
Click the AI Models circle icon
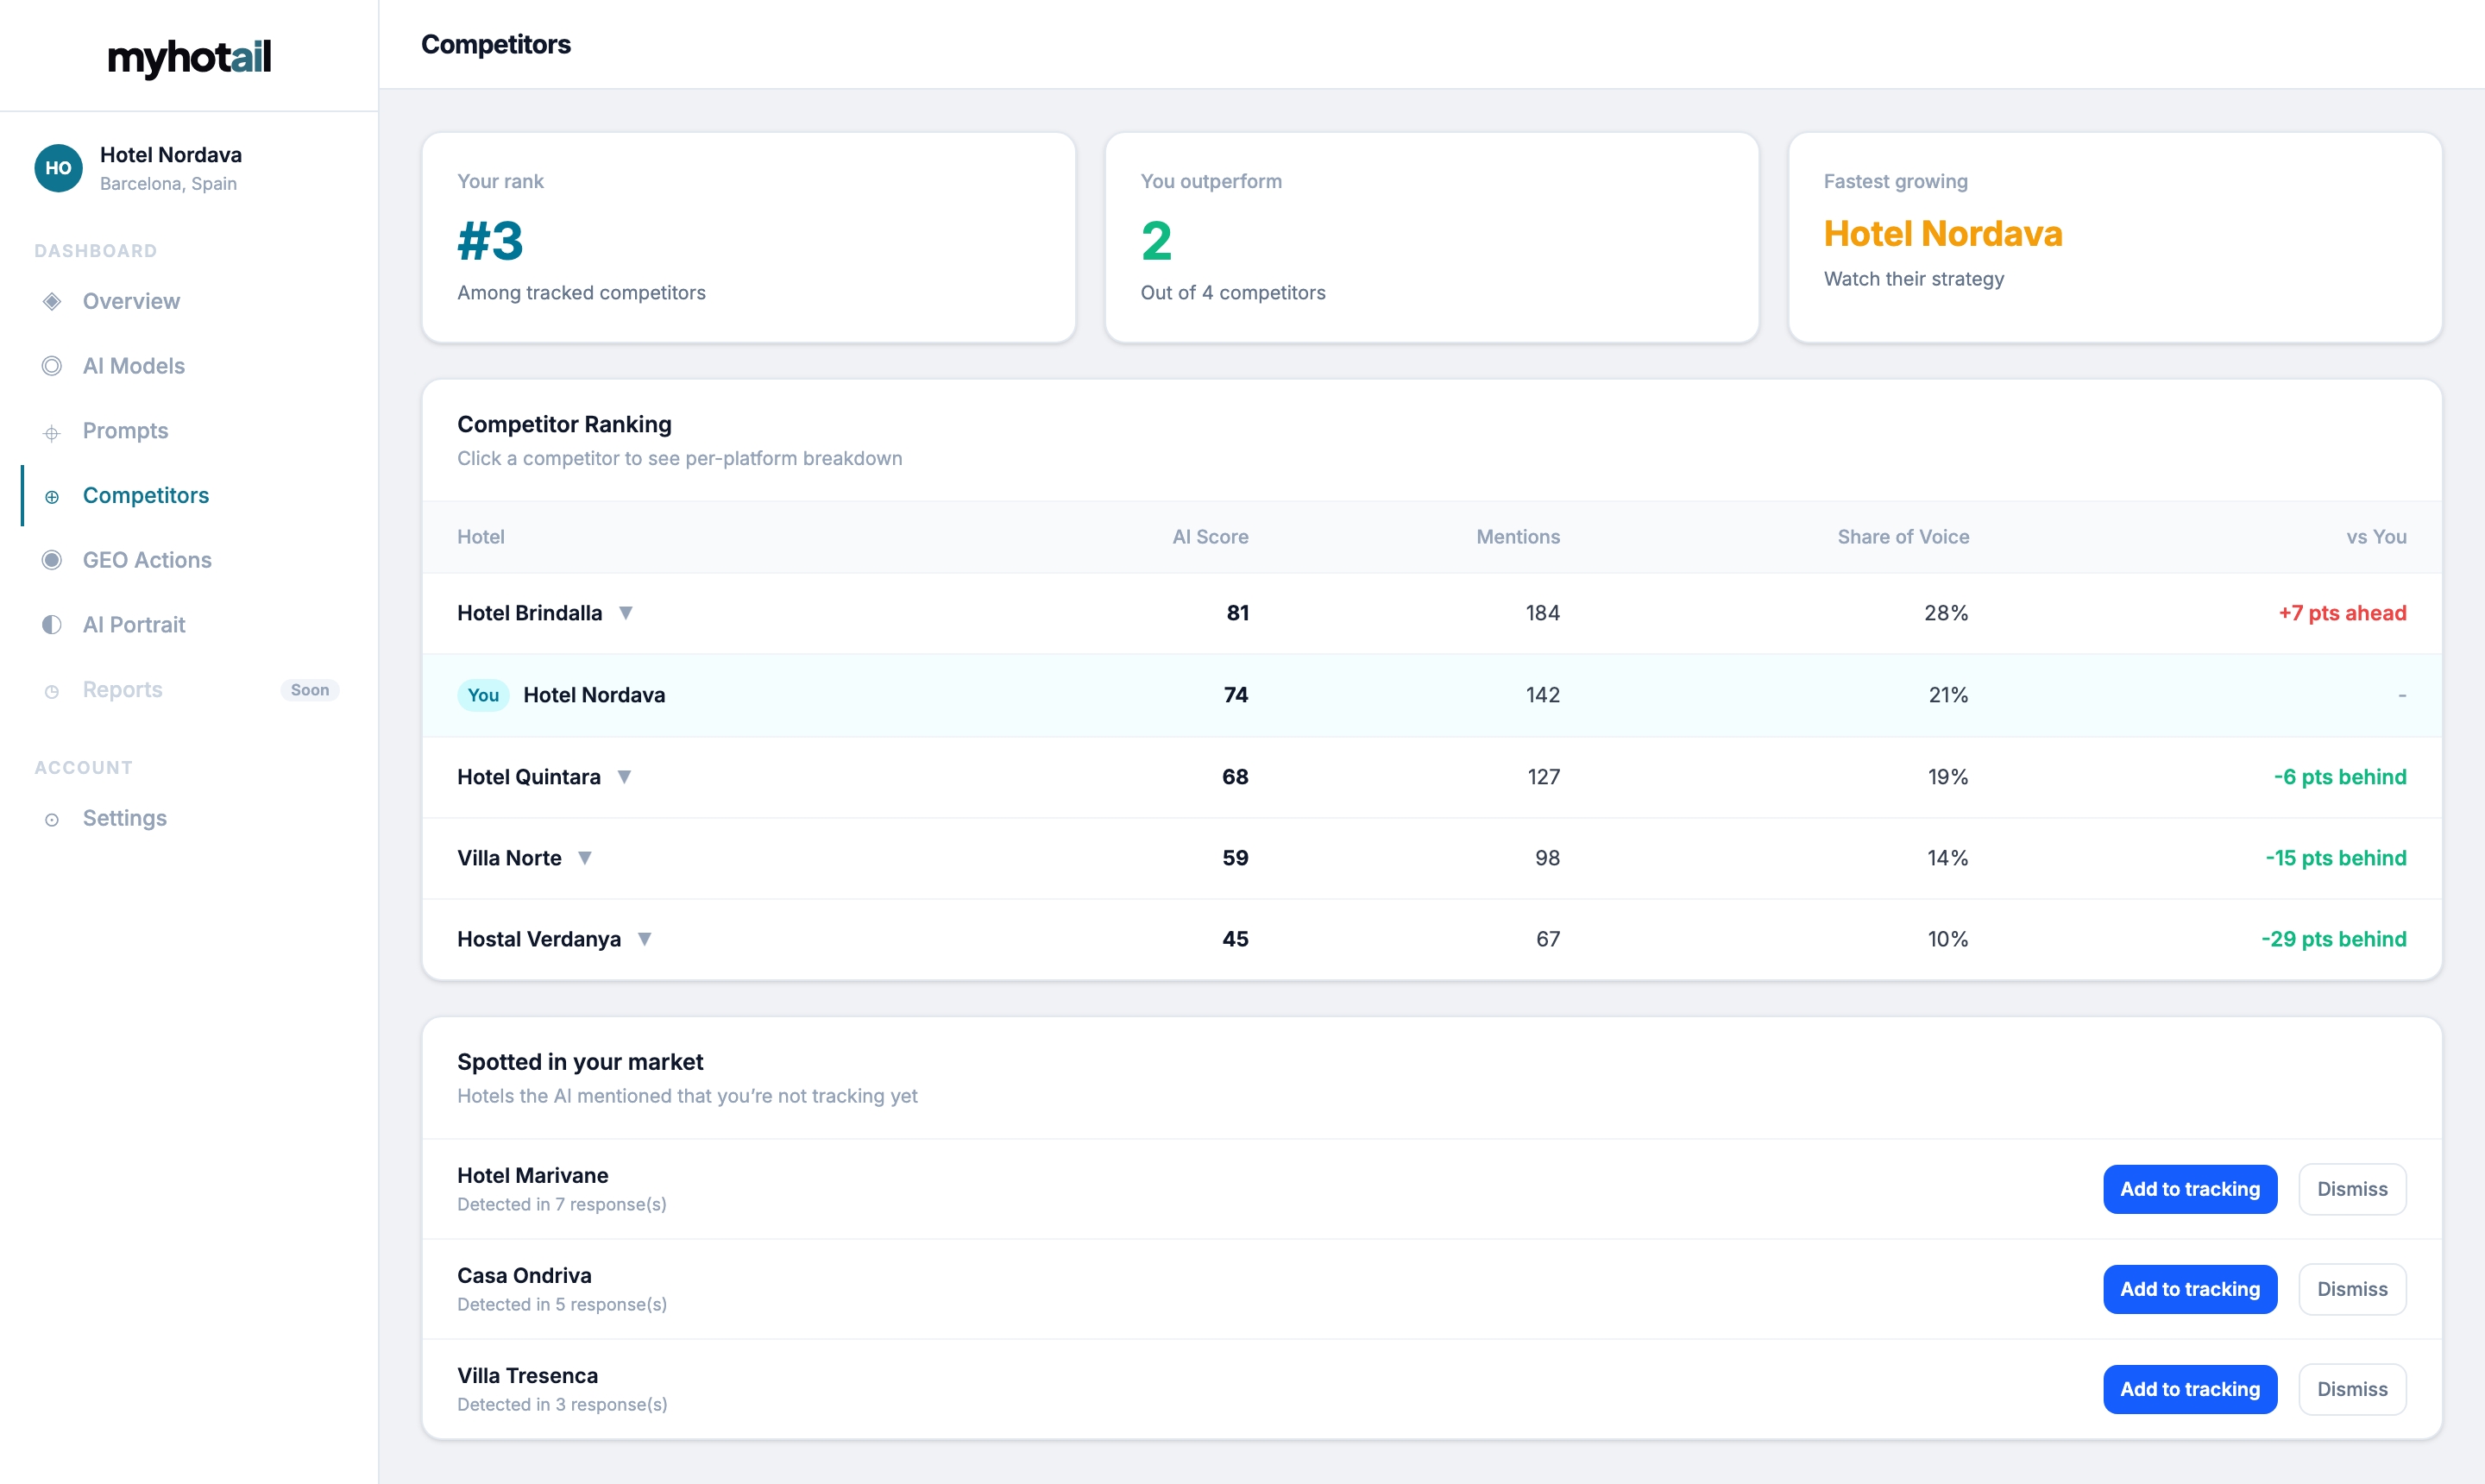(52, 366)
